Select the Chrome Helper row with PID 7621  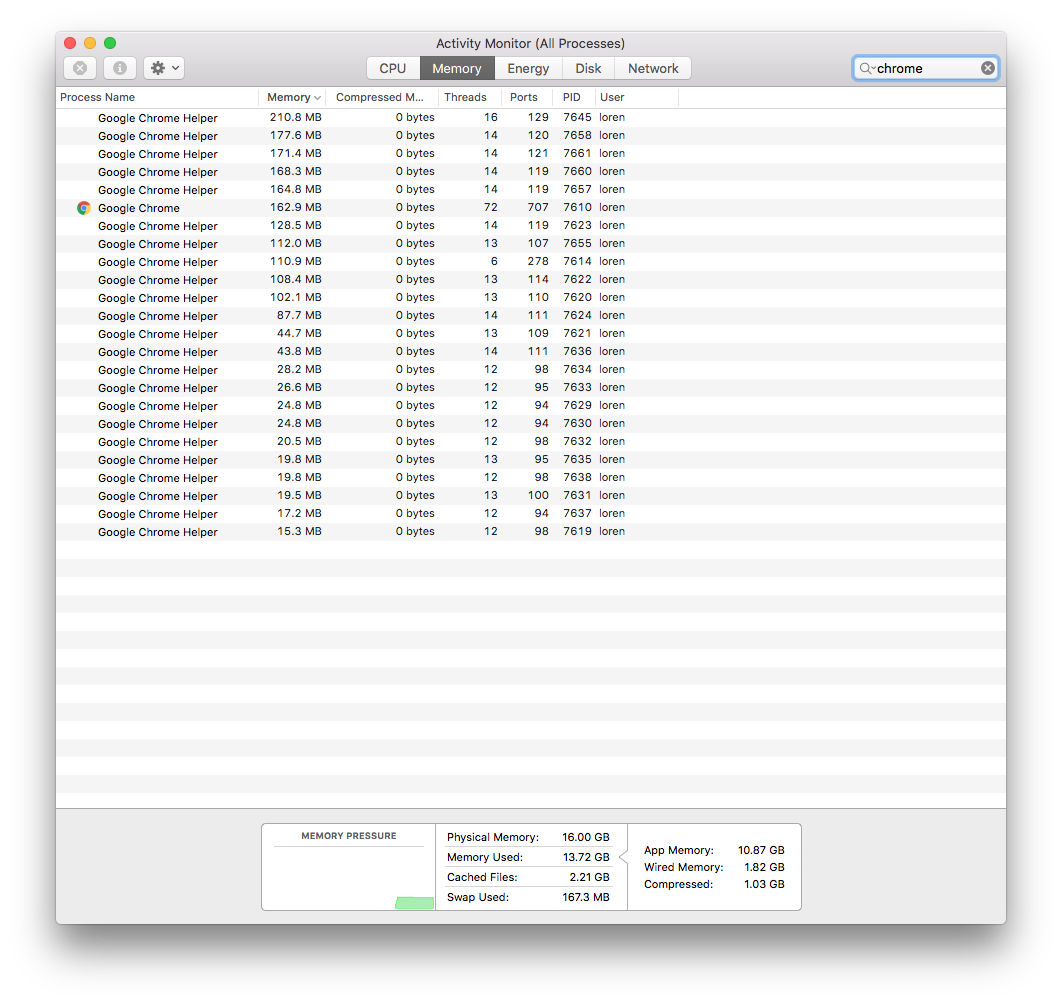coord(531,334)
